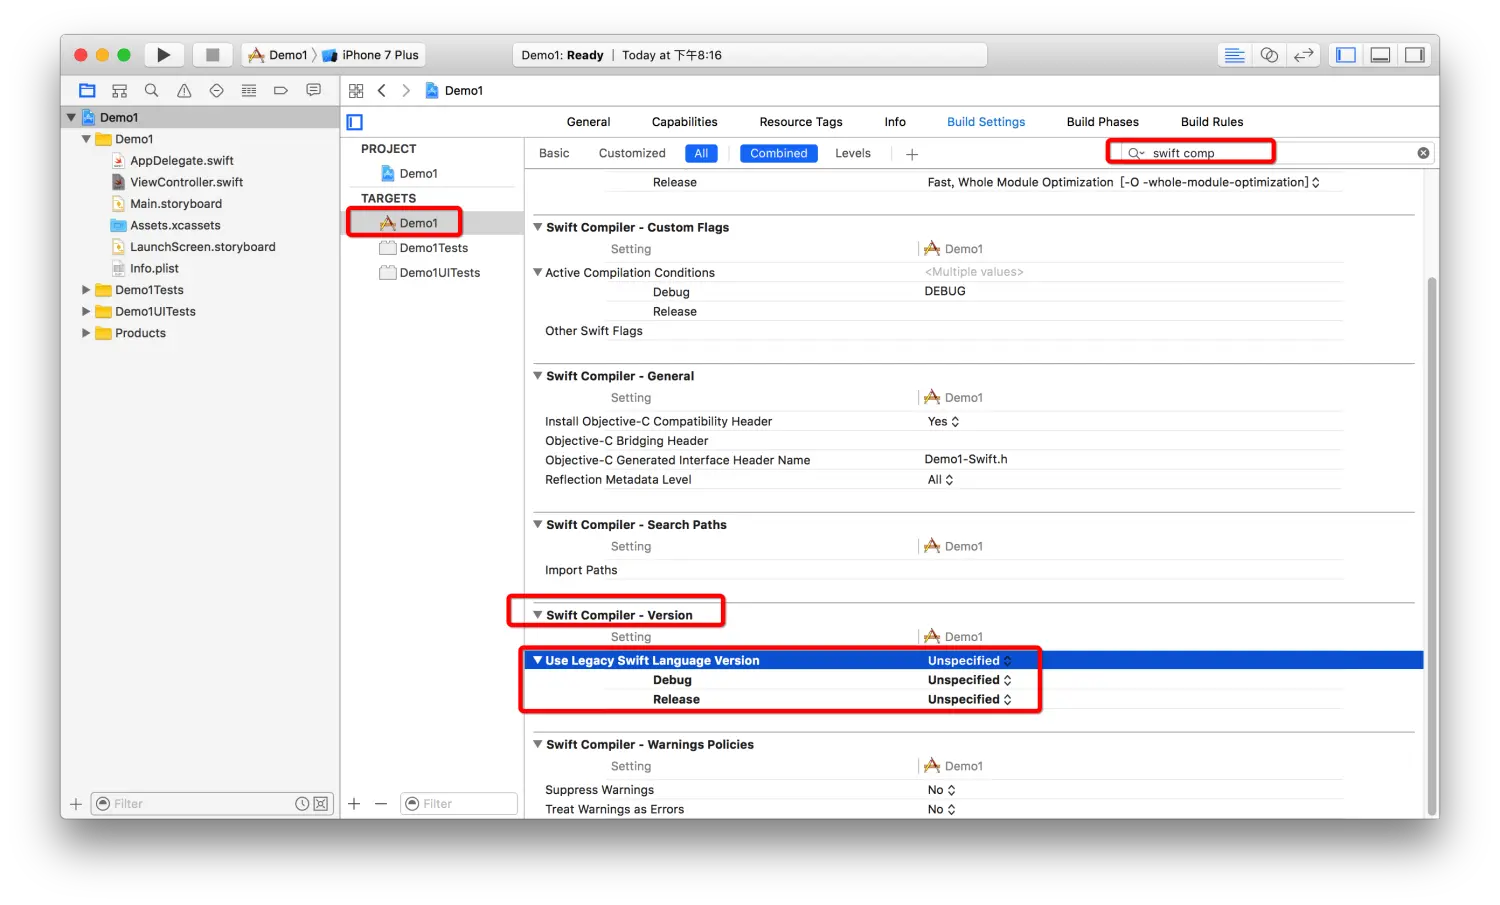Open the breakpoint navigator
Viewport: 1500px width, 905px height.
pyautogui.click(x=281, y=90)
